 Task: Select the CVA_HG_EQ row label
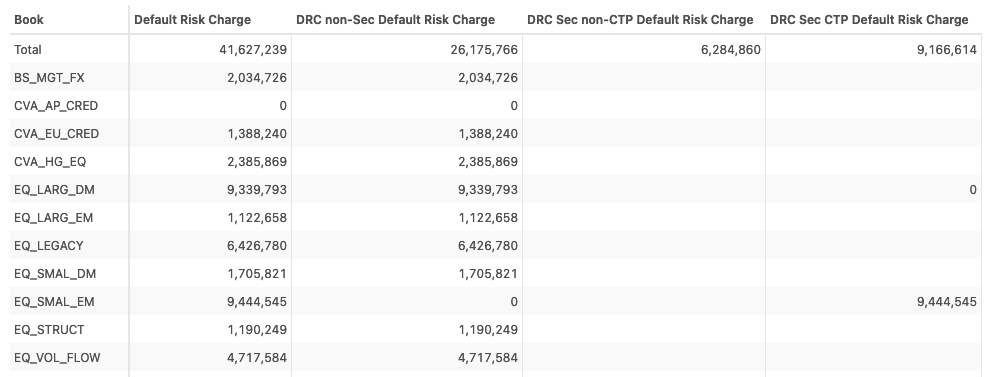[x=50, y=162]
